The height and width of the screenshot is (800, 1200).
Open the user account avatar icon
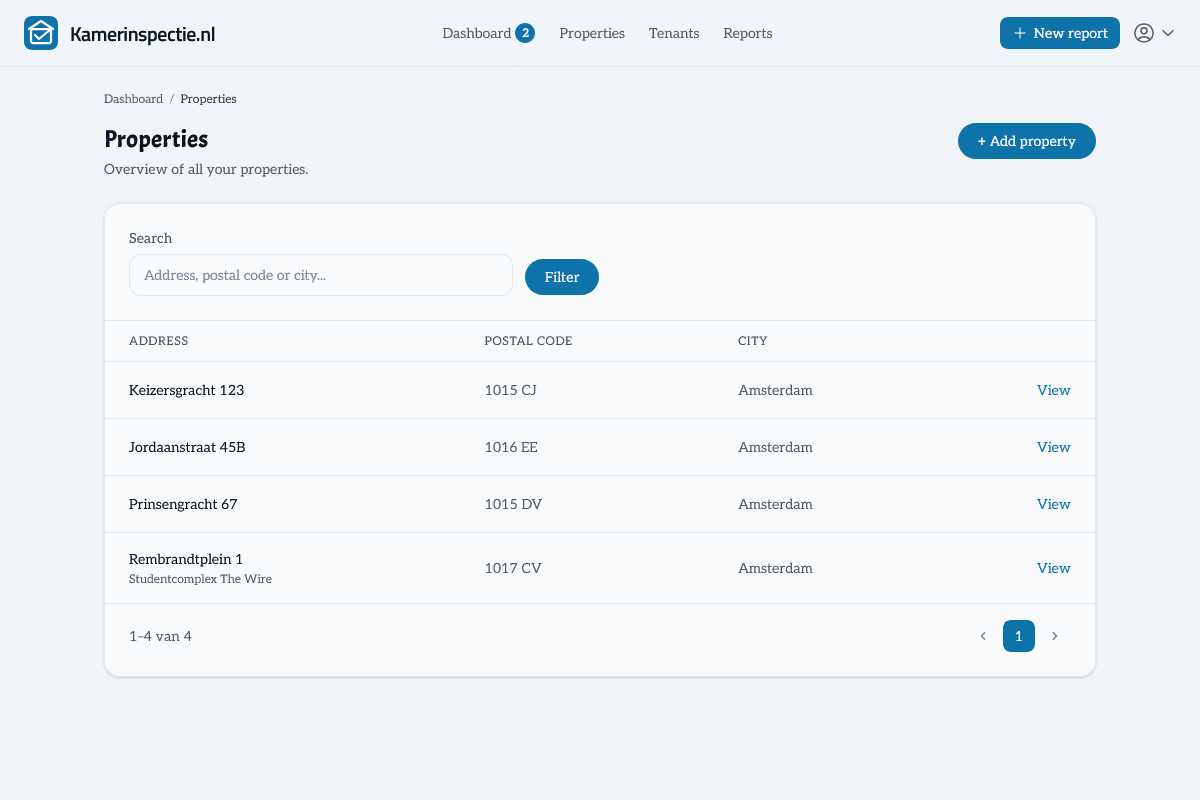tap(1144, 33)
